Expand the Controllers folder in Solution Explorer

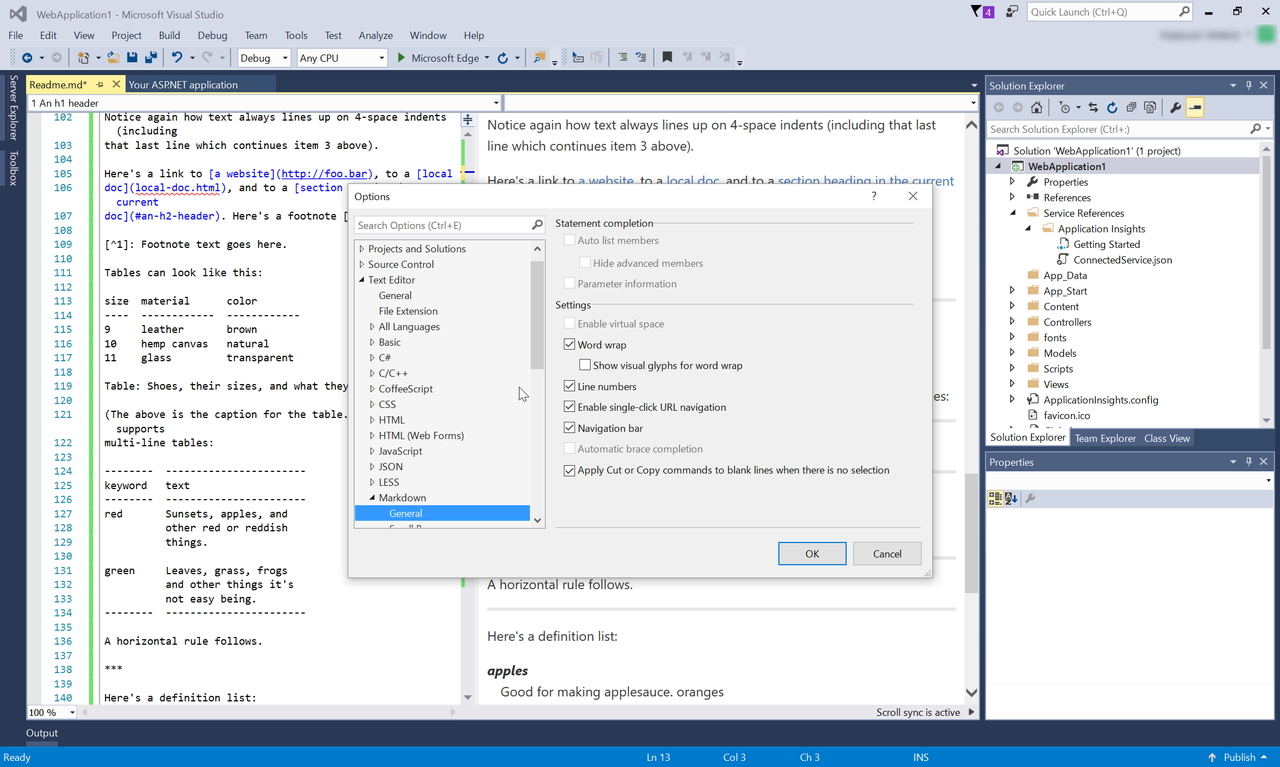(1012, 323)
